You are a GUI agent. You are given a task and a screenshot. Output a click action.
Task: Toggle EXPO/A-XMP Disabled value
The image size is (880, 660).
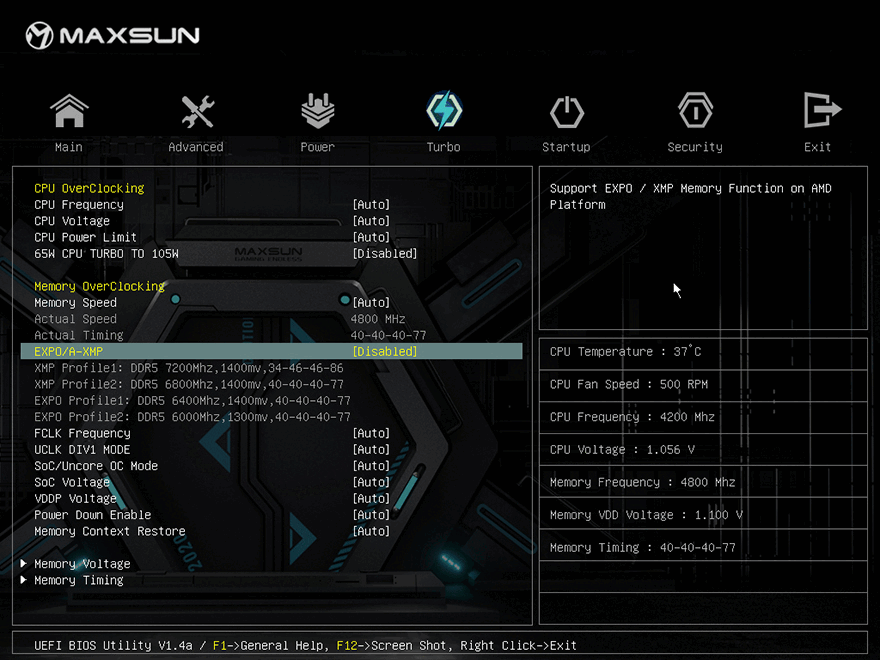coord(385,352)
